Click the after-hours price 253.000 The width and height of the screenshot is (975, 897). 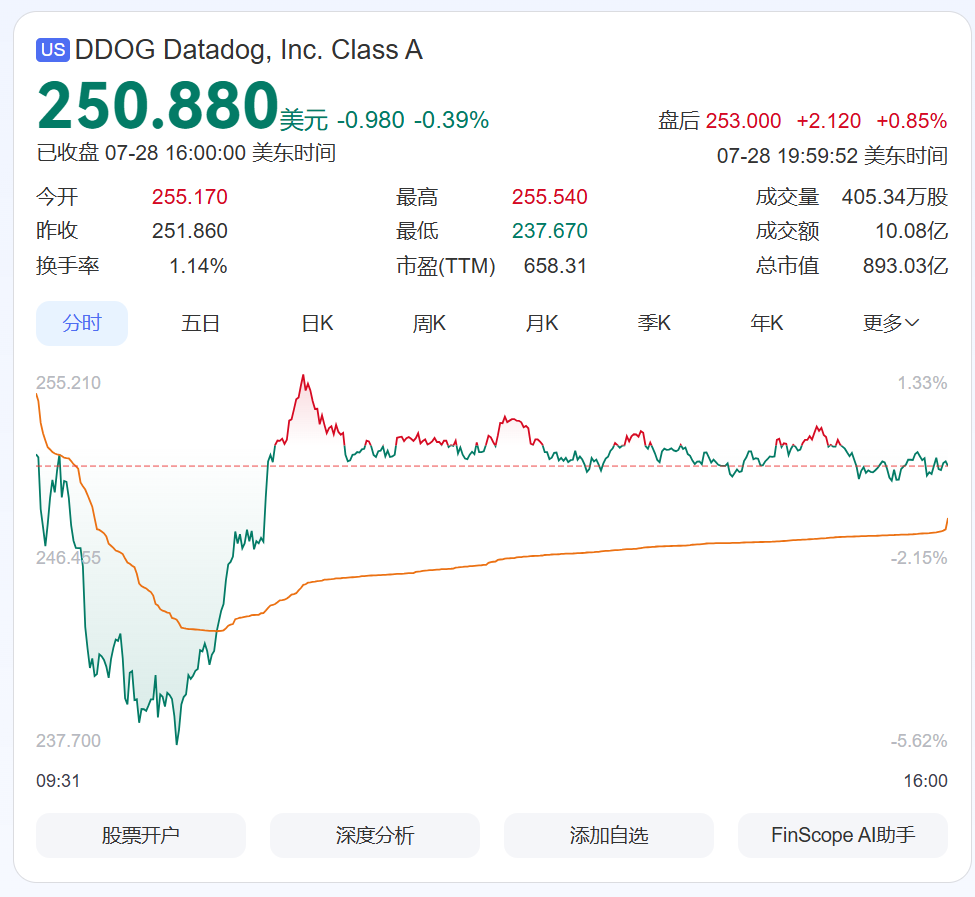[x=743, y=121]
